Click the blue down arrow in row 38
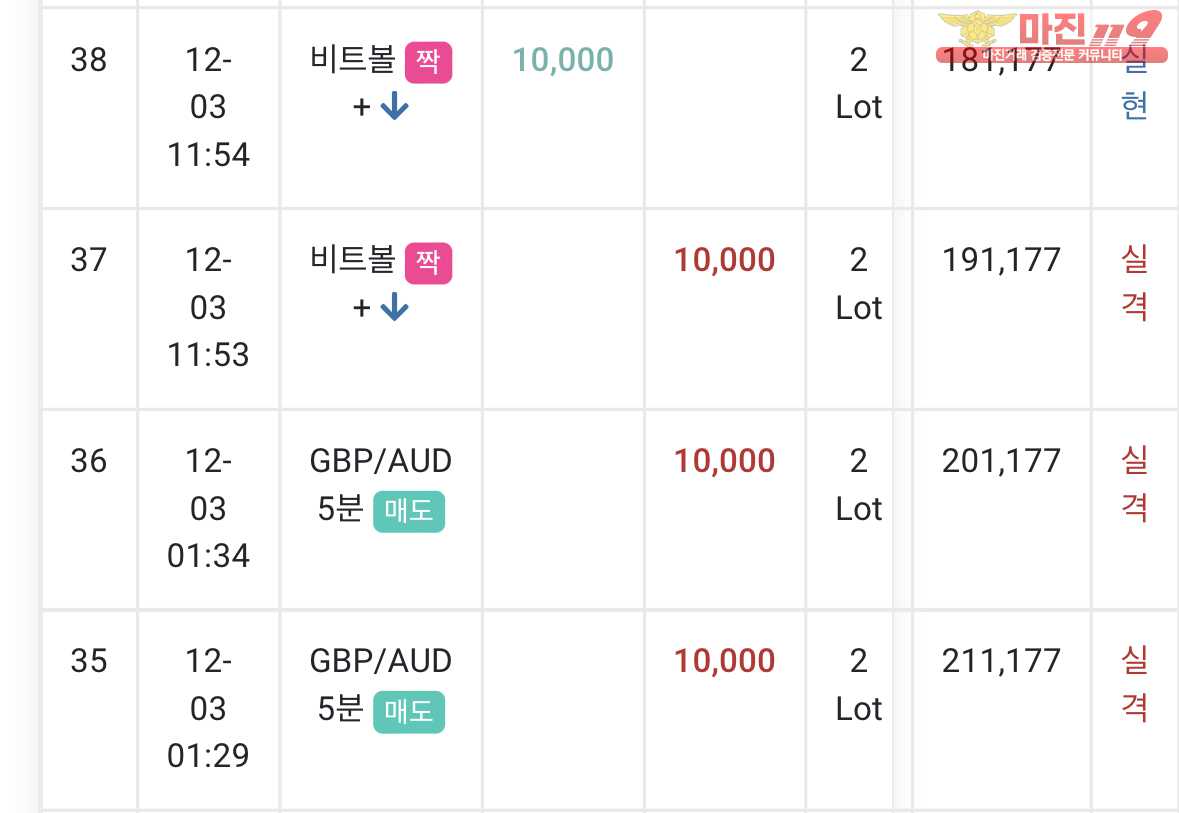1179x813 pixels. click(x=394, y=107)
